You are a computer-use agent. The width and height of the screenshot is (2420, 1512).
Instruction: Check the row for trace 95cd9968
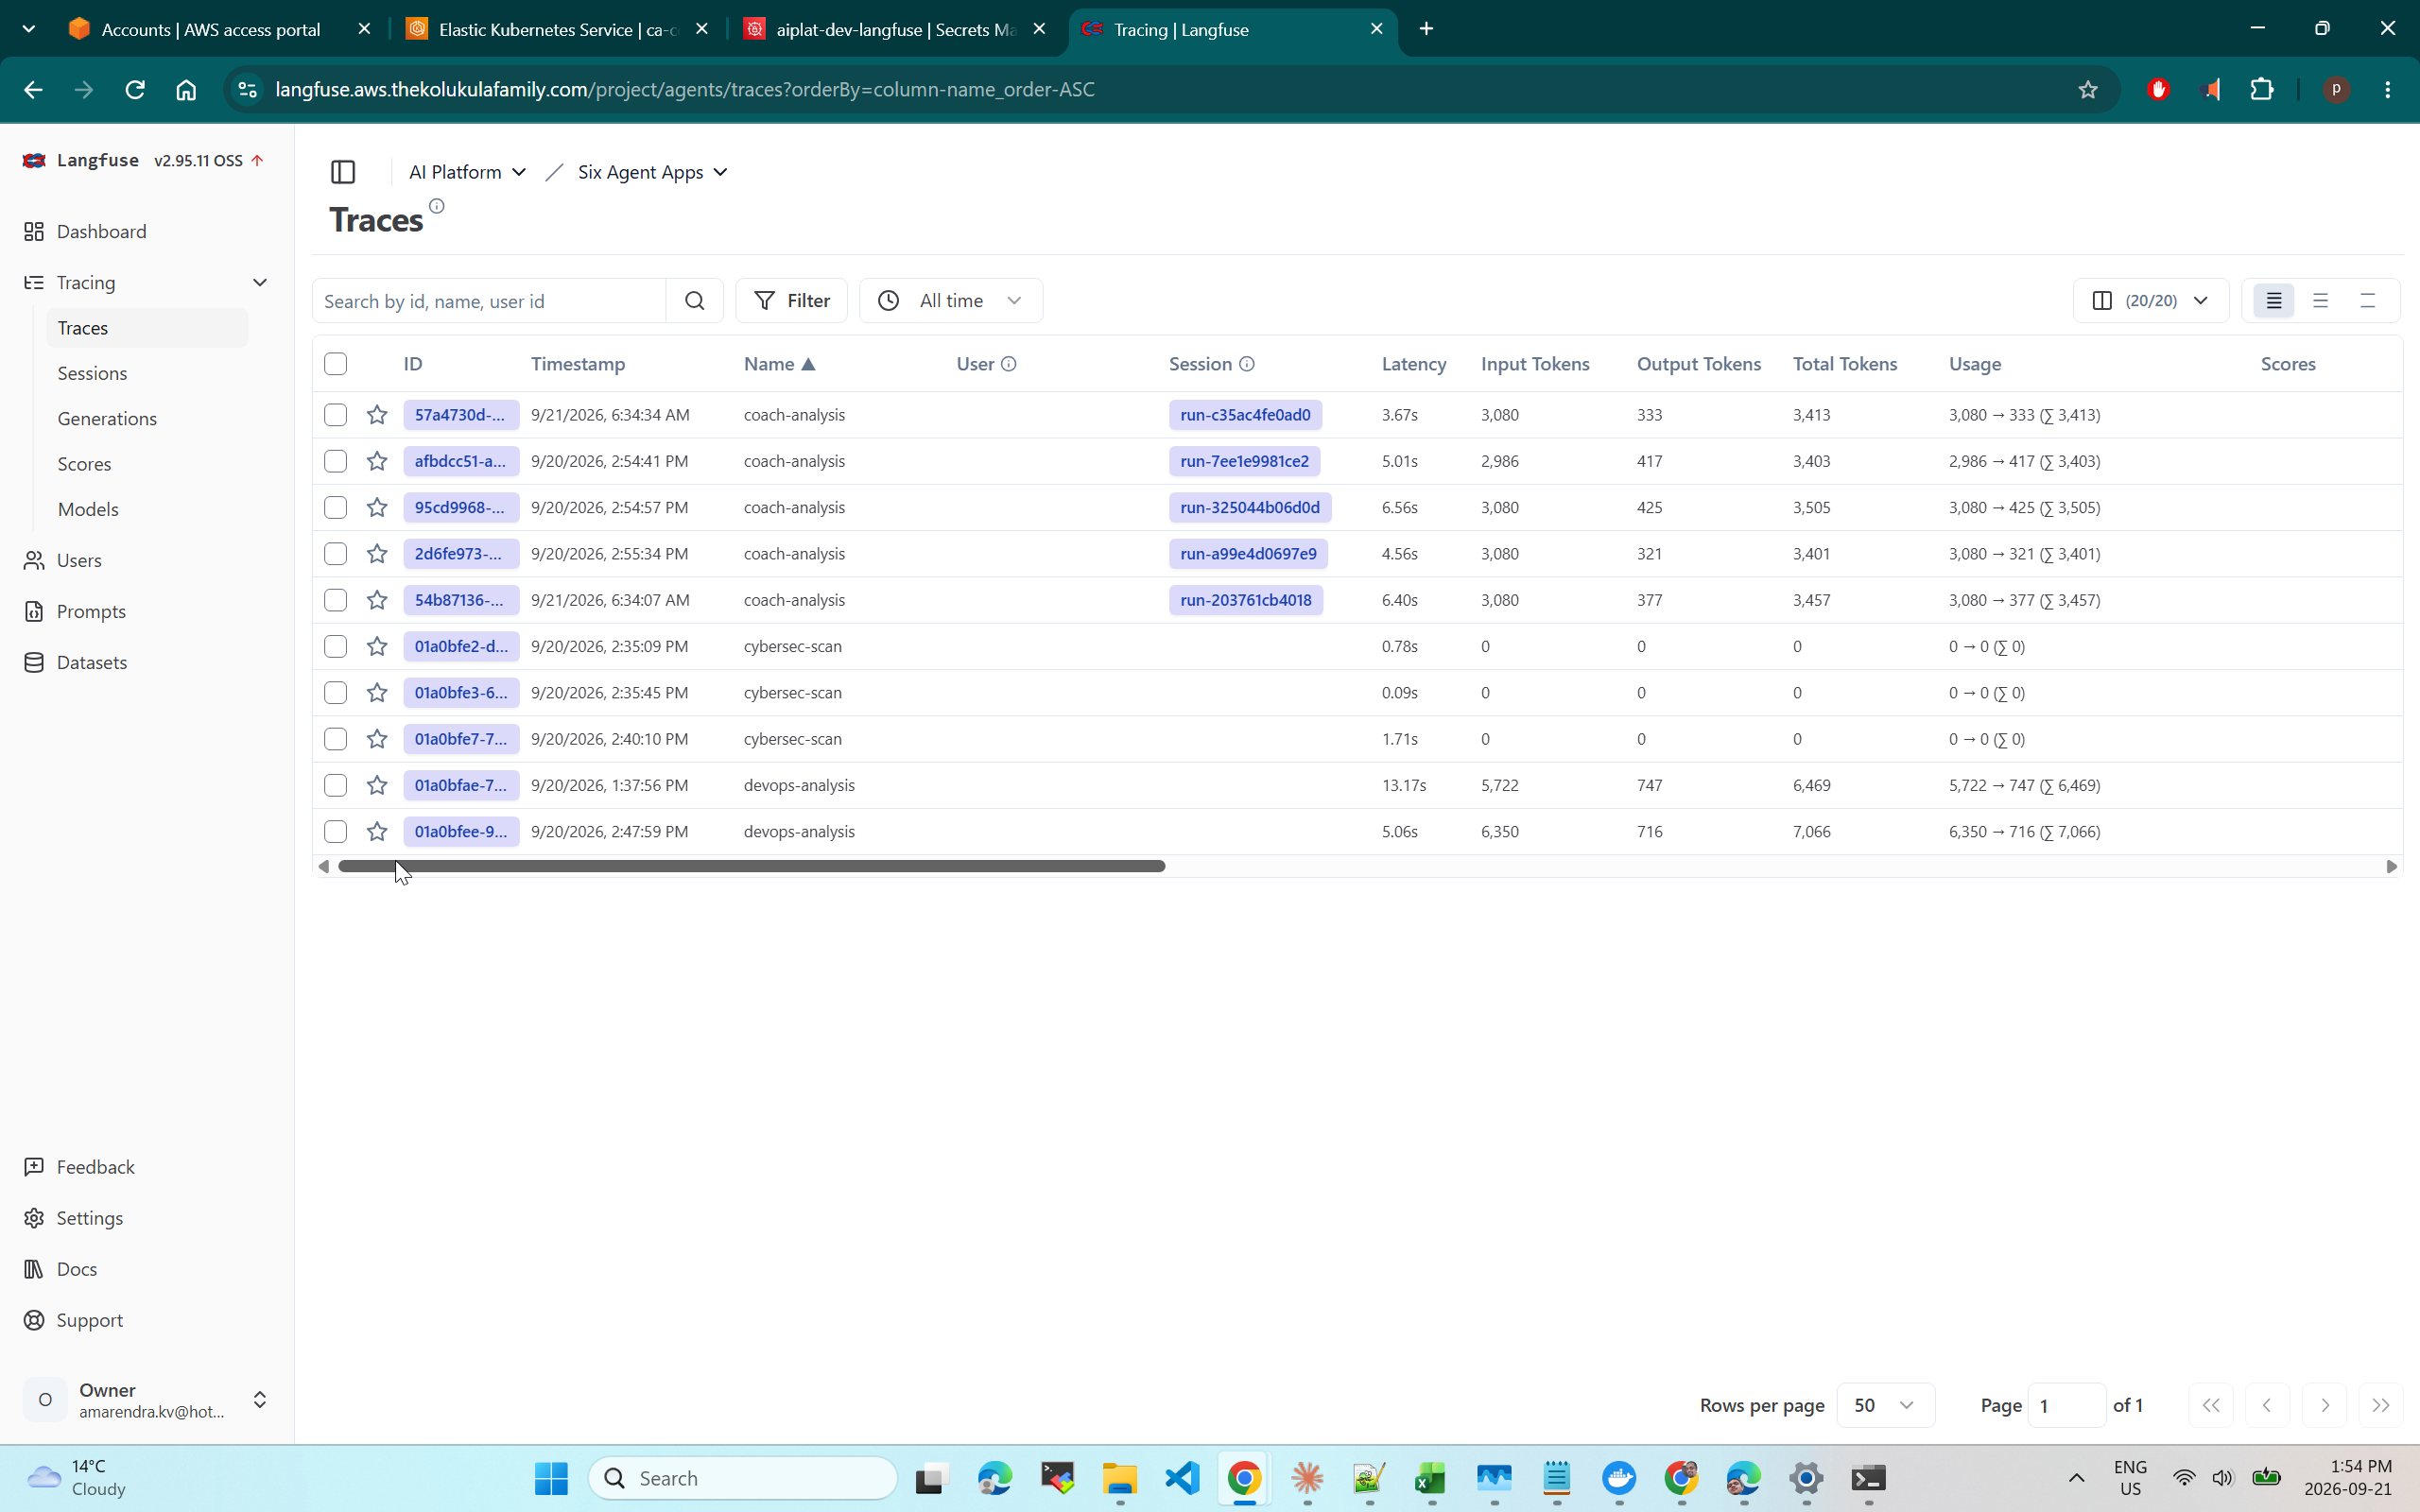pyautogui.click(x=336, y=508)
